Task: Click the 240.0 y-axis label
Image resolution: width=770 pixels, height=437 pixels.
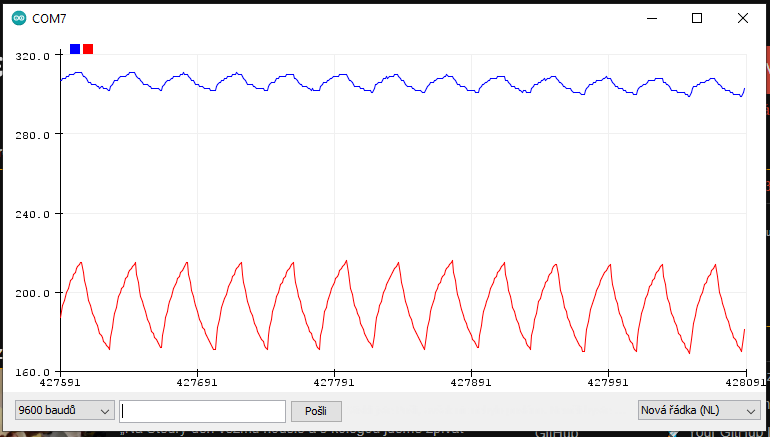Action: pos(31,214)
